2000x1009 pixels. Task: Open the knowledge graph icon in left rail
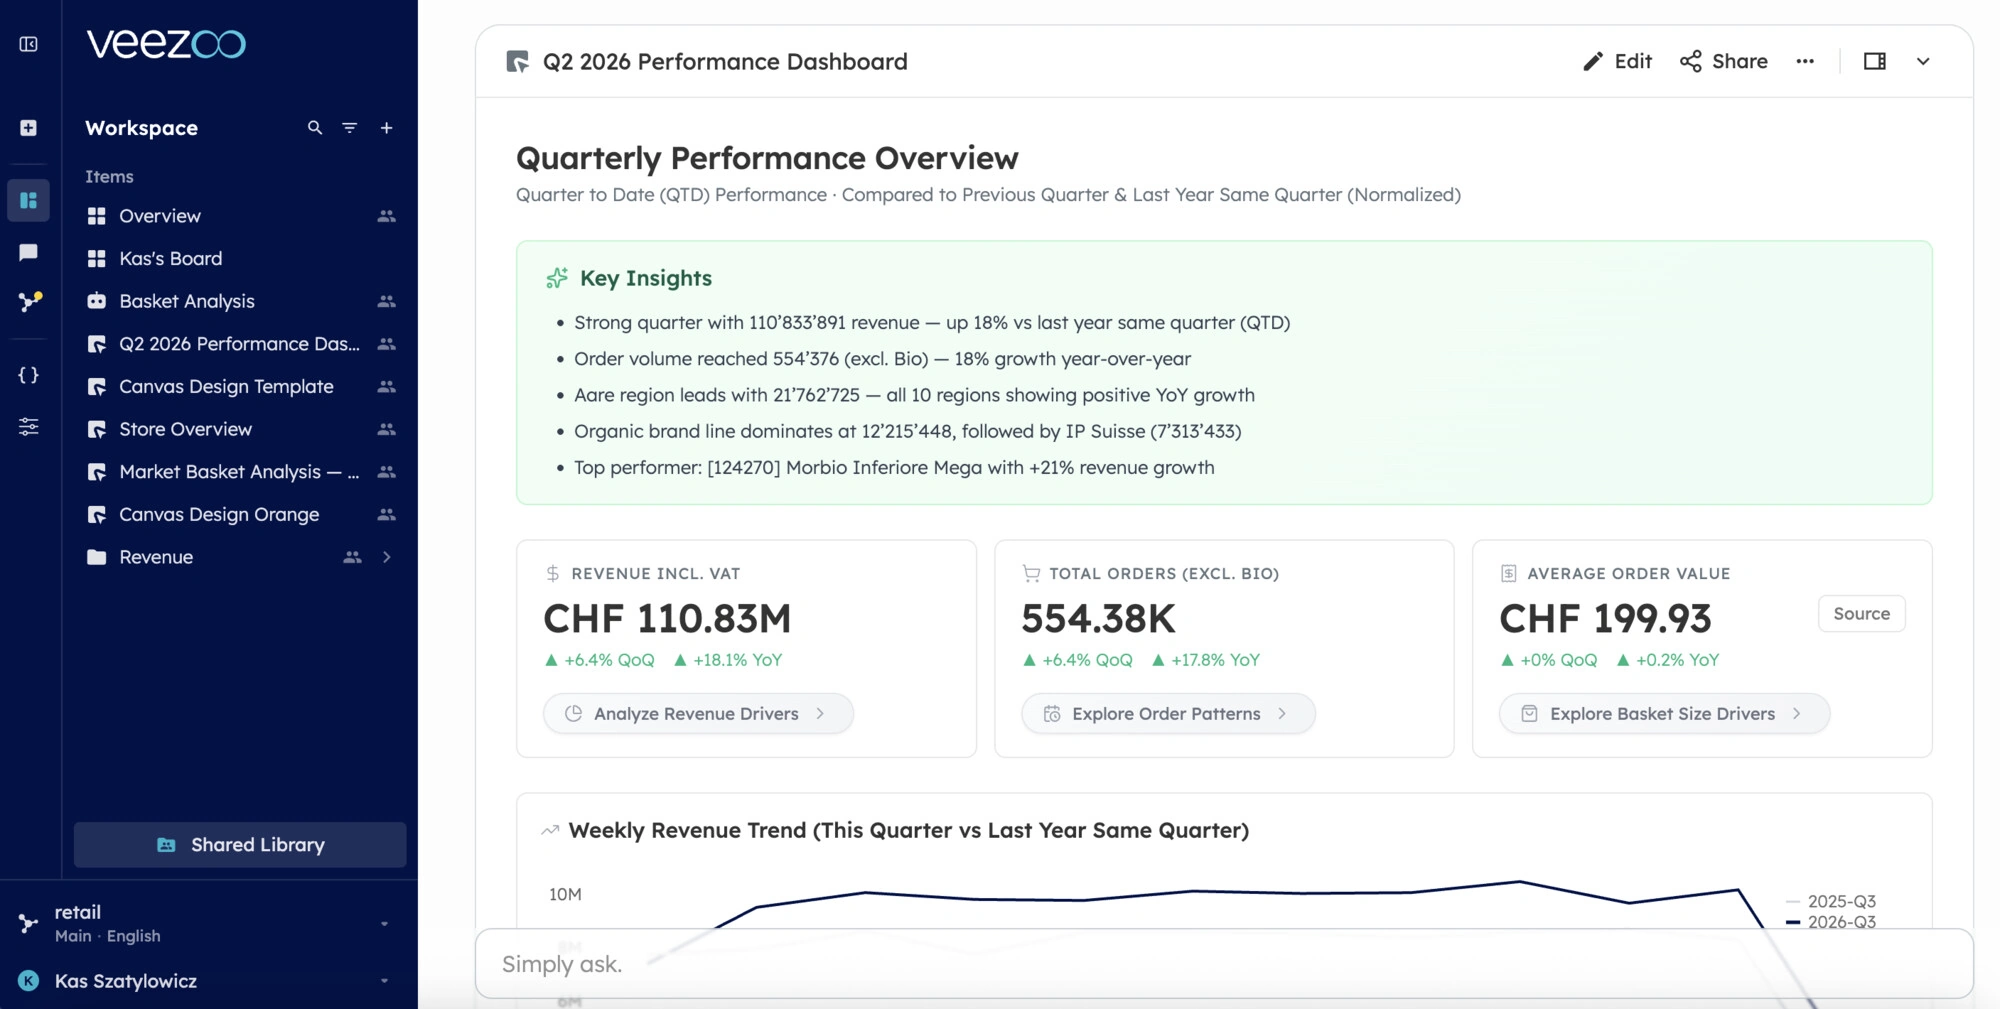(x=29, y=301)
